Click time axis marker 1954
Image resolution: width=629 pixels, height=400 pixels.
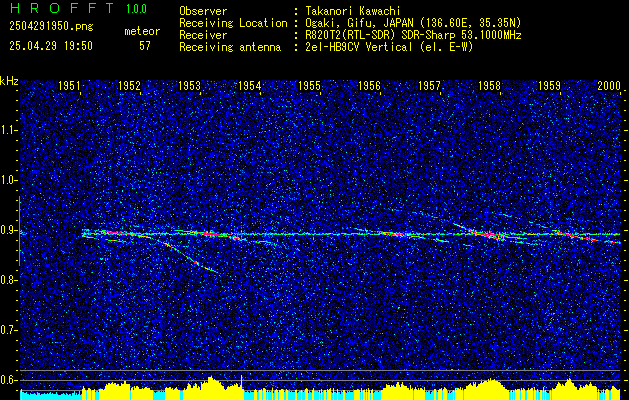click(250, 85)
